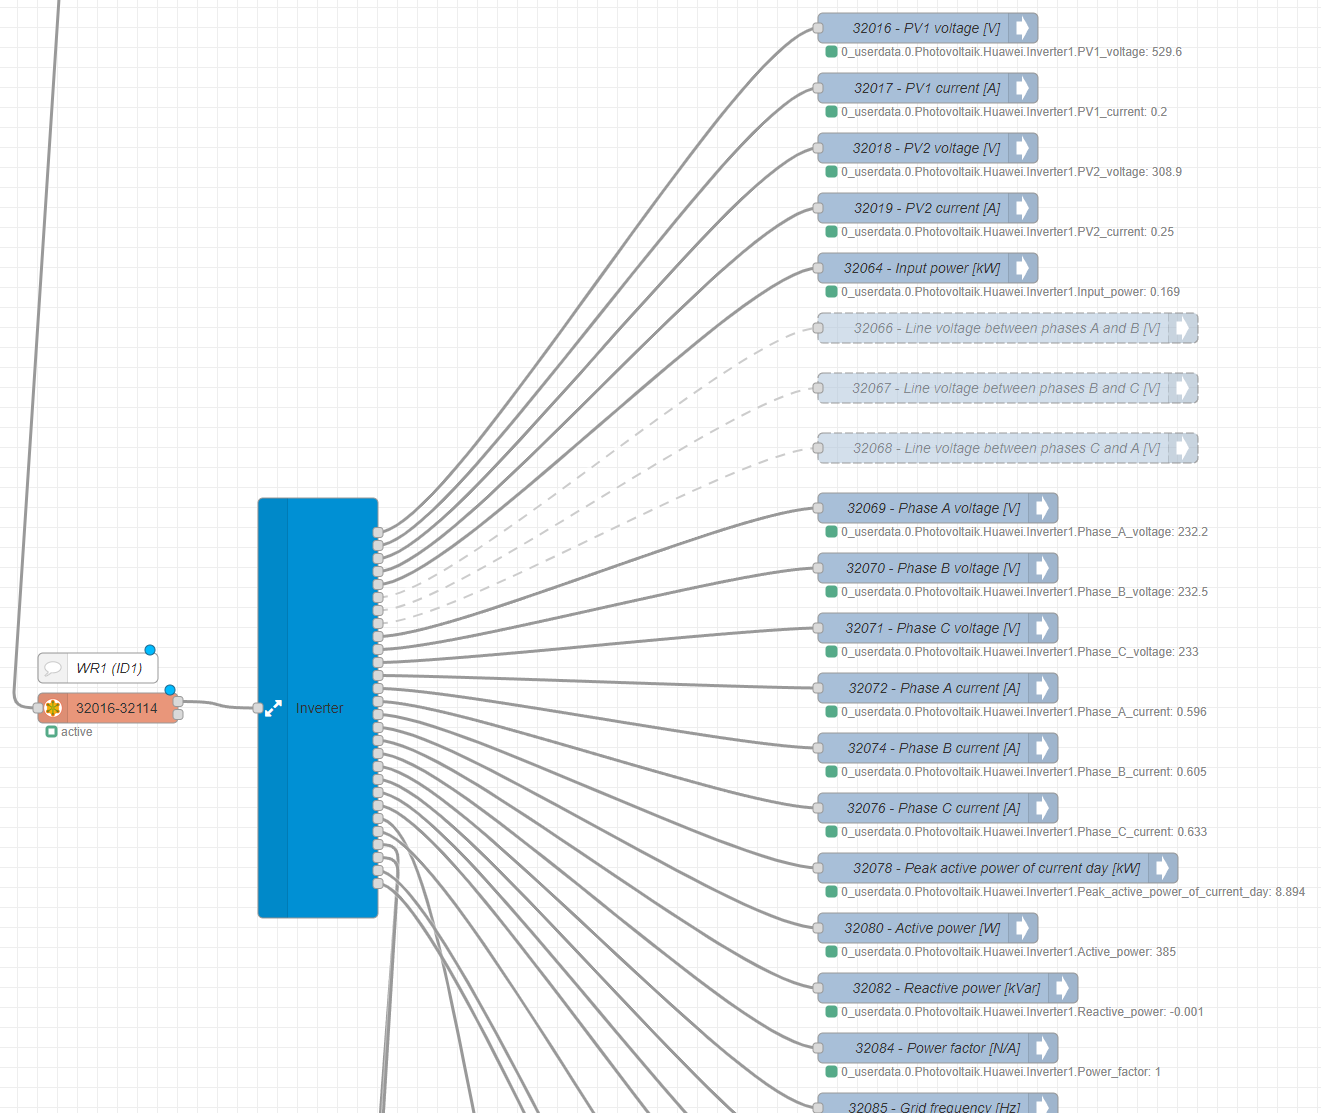Viewport: 1321px width, 1113px height.
Task: Click the input port of the 32016-32114 Modbus node
Action: tap(38, 708)
